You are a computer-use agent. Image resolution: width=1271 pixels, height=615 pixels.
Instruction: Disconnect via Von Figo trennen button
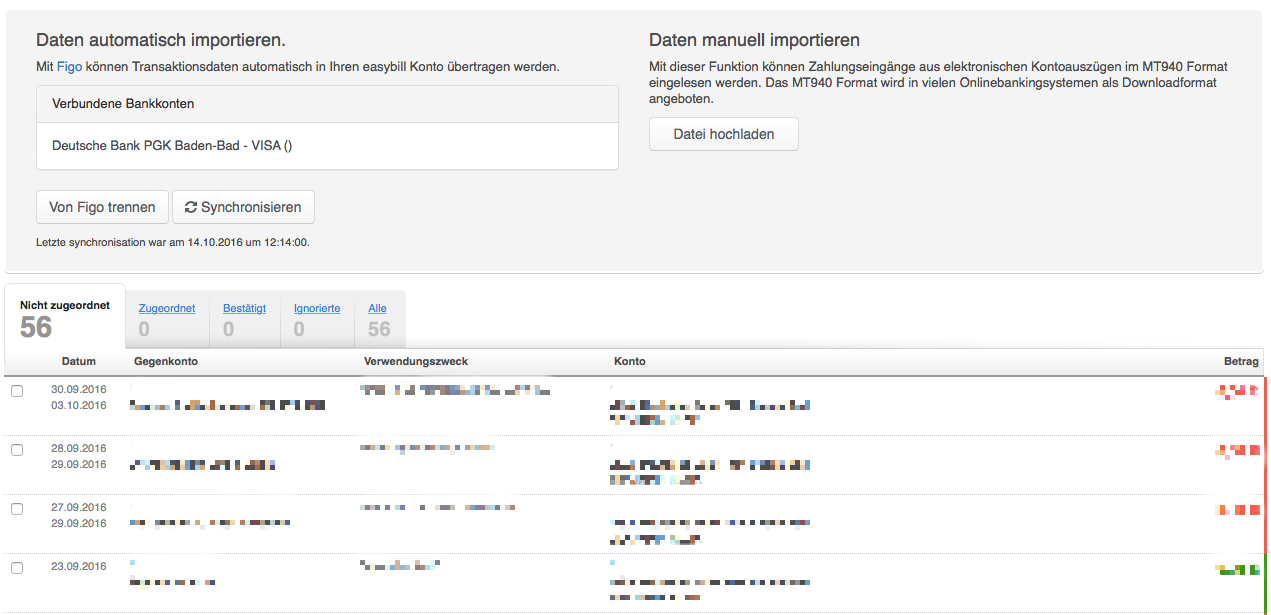102,207
